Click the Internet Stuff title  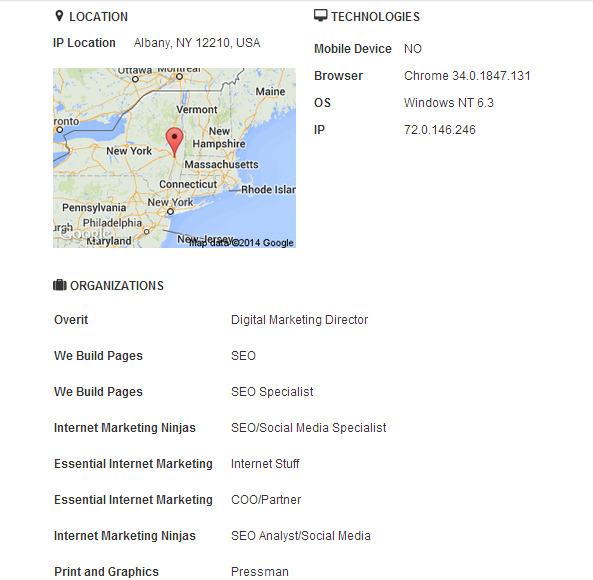point(265,464)
